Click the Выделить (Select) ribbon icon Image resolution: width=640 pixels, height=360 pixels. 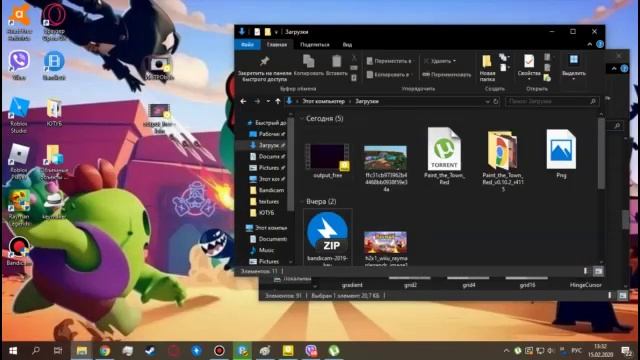click(573, 60)
